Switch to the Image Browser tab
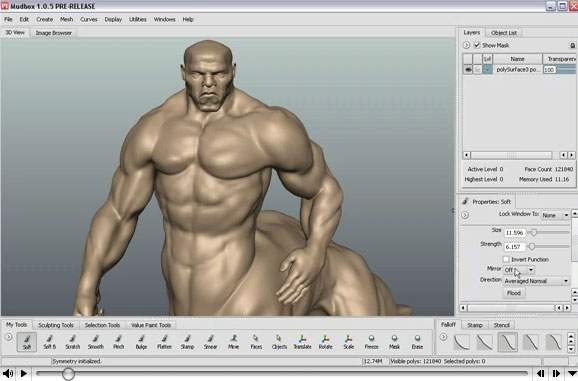The width and height of the screenshot is (578, 381). 53,33
